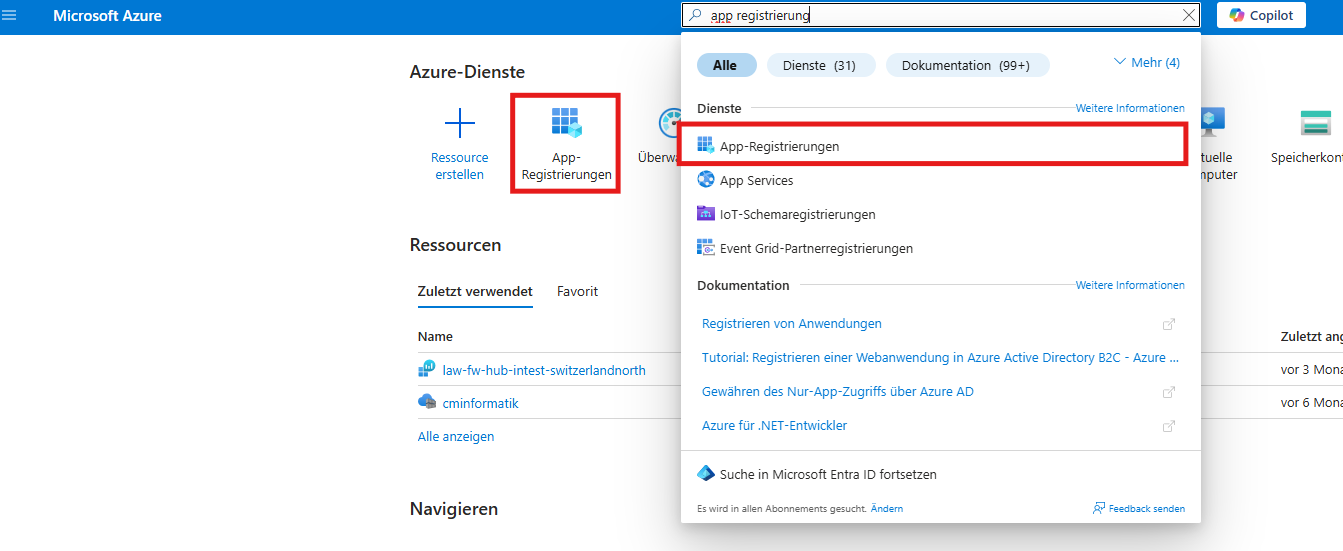Open Registrieren von Anwendungen doc link
Viewport: 1343px width, 551px height.
coord(792,324)
